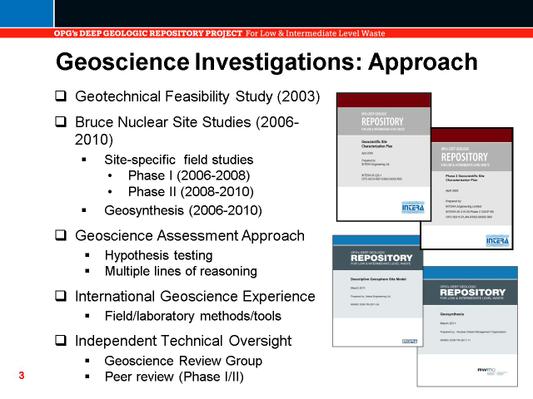Open the Geosynthesis report cover
Viewport: 533px width, 399px height.
tap(468, 327)
